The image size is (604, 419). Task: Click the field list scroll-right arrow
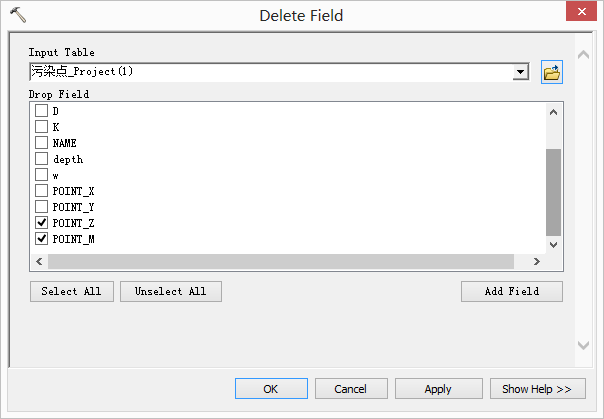click(x=536, y=261)
